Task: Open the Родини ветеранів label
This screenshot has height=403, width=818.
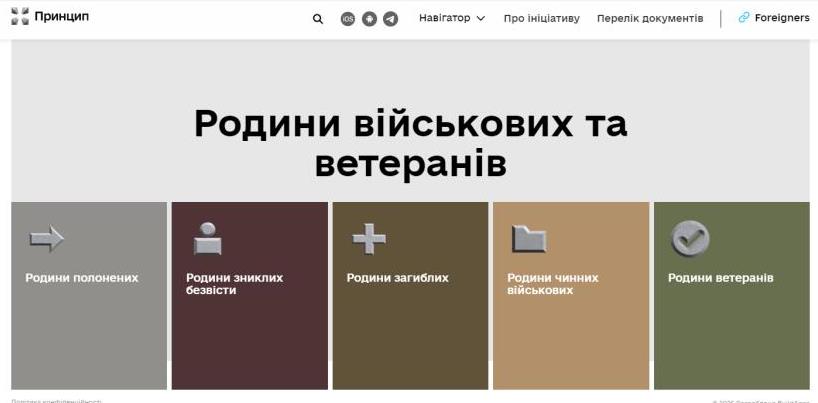Action: [720, 278]
